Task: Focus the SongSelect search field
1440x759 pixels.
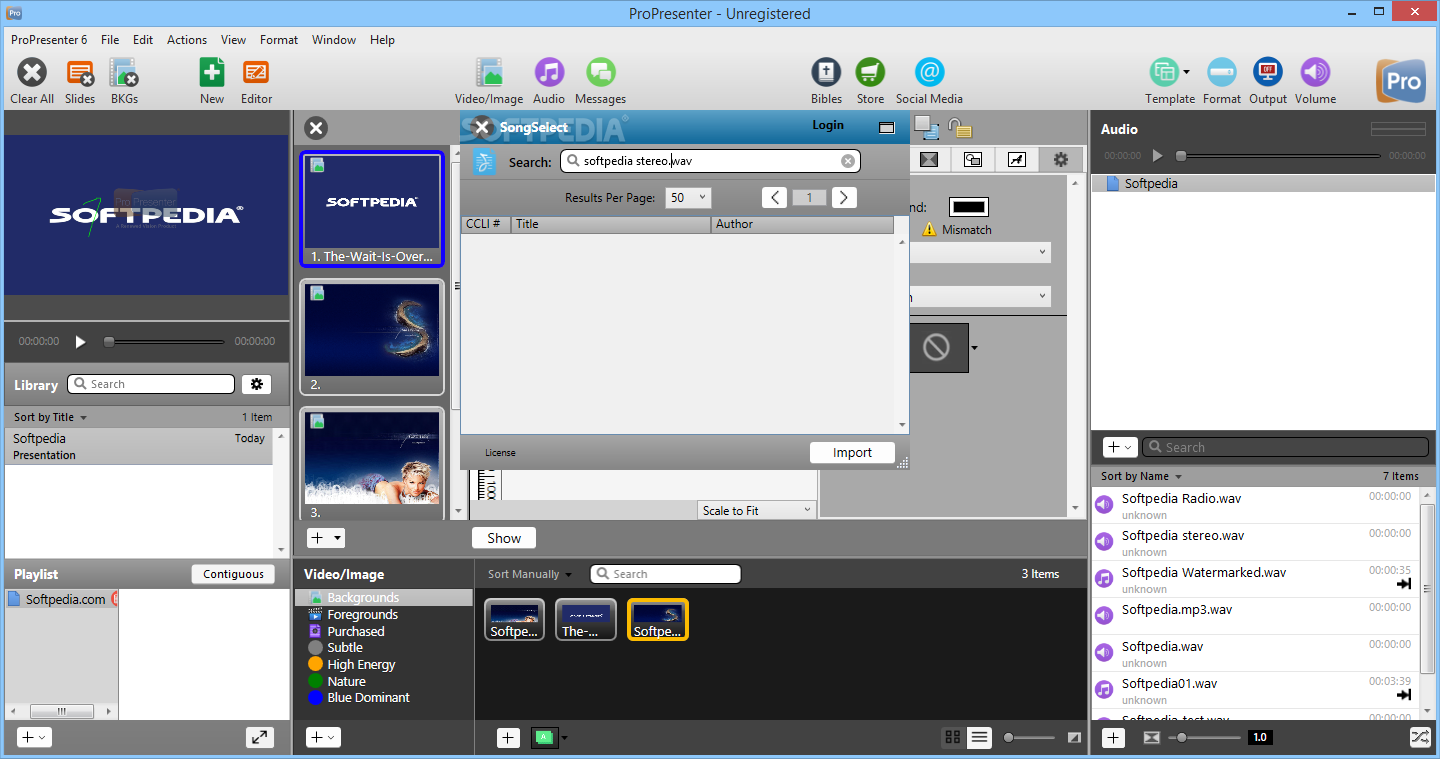Action: [x=710, y=161]
